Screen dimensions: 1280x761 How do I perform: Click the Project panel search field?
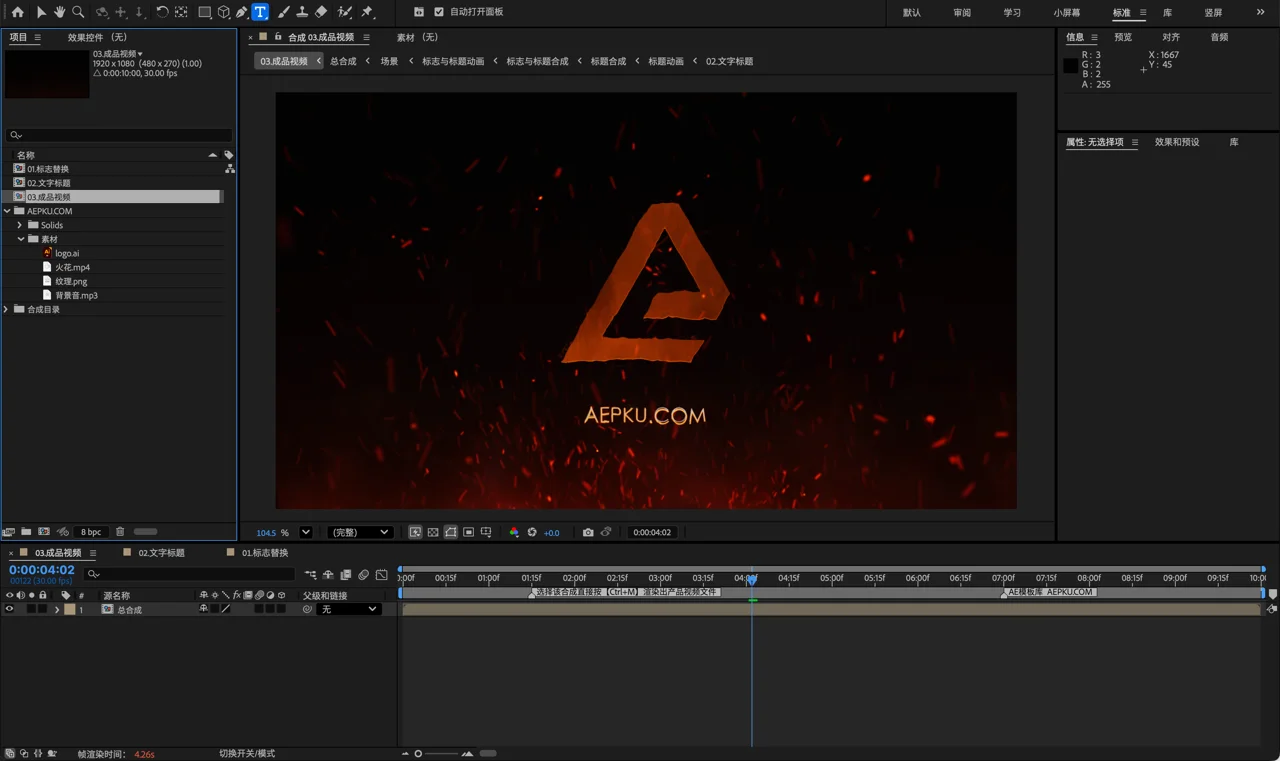(x=119, y=135)
